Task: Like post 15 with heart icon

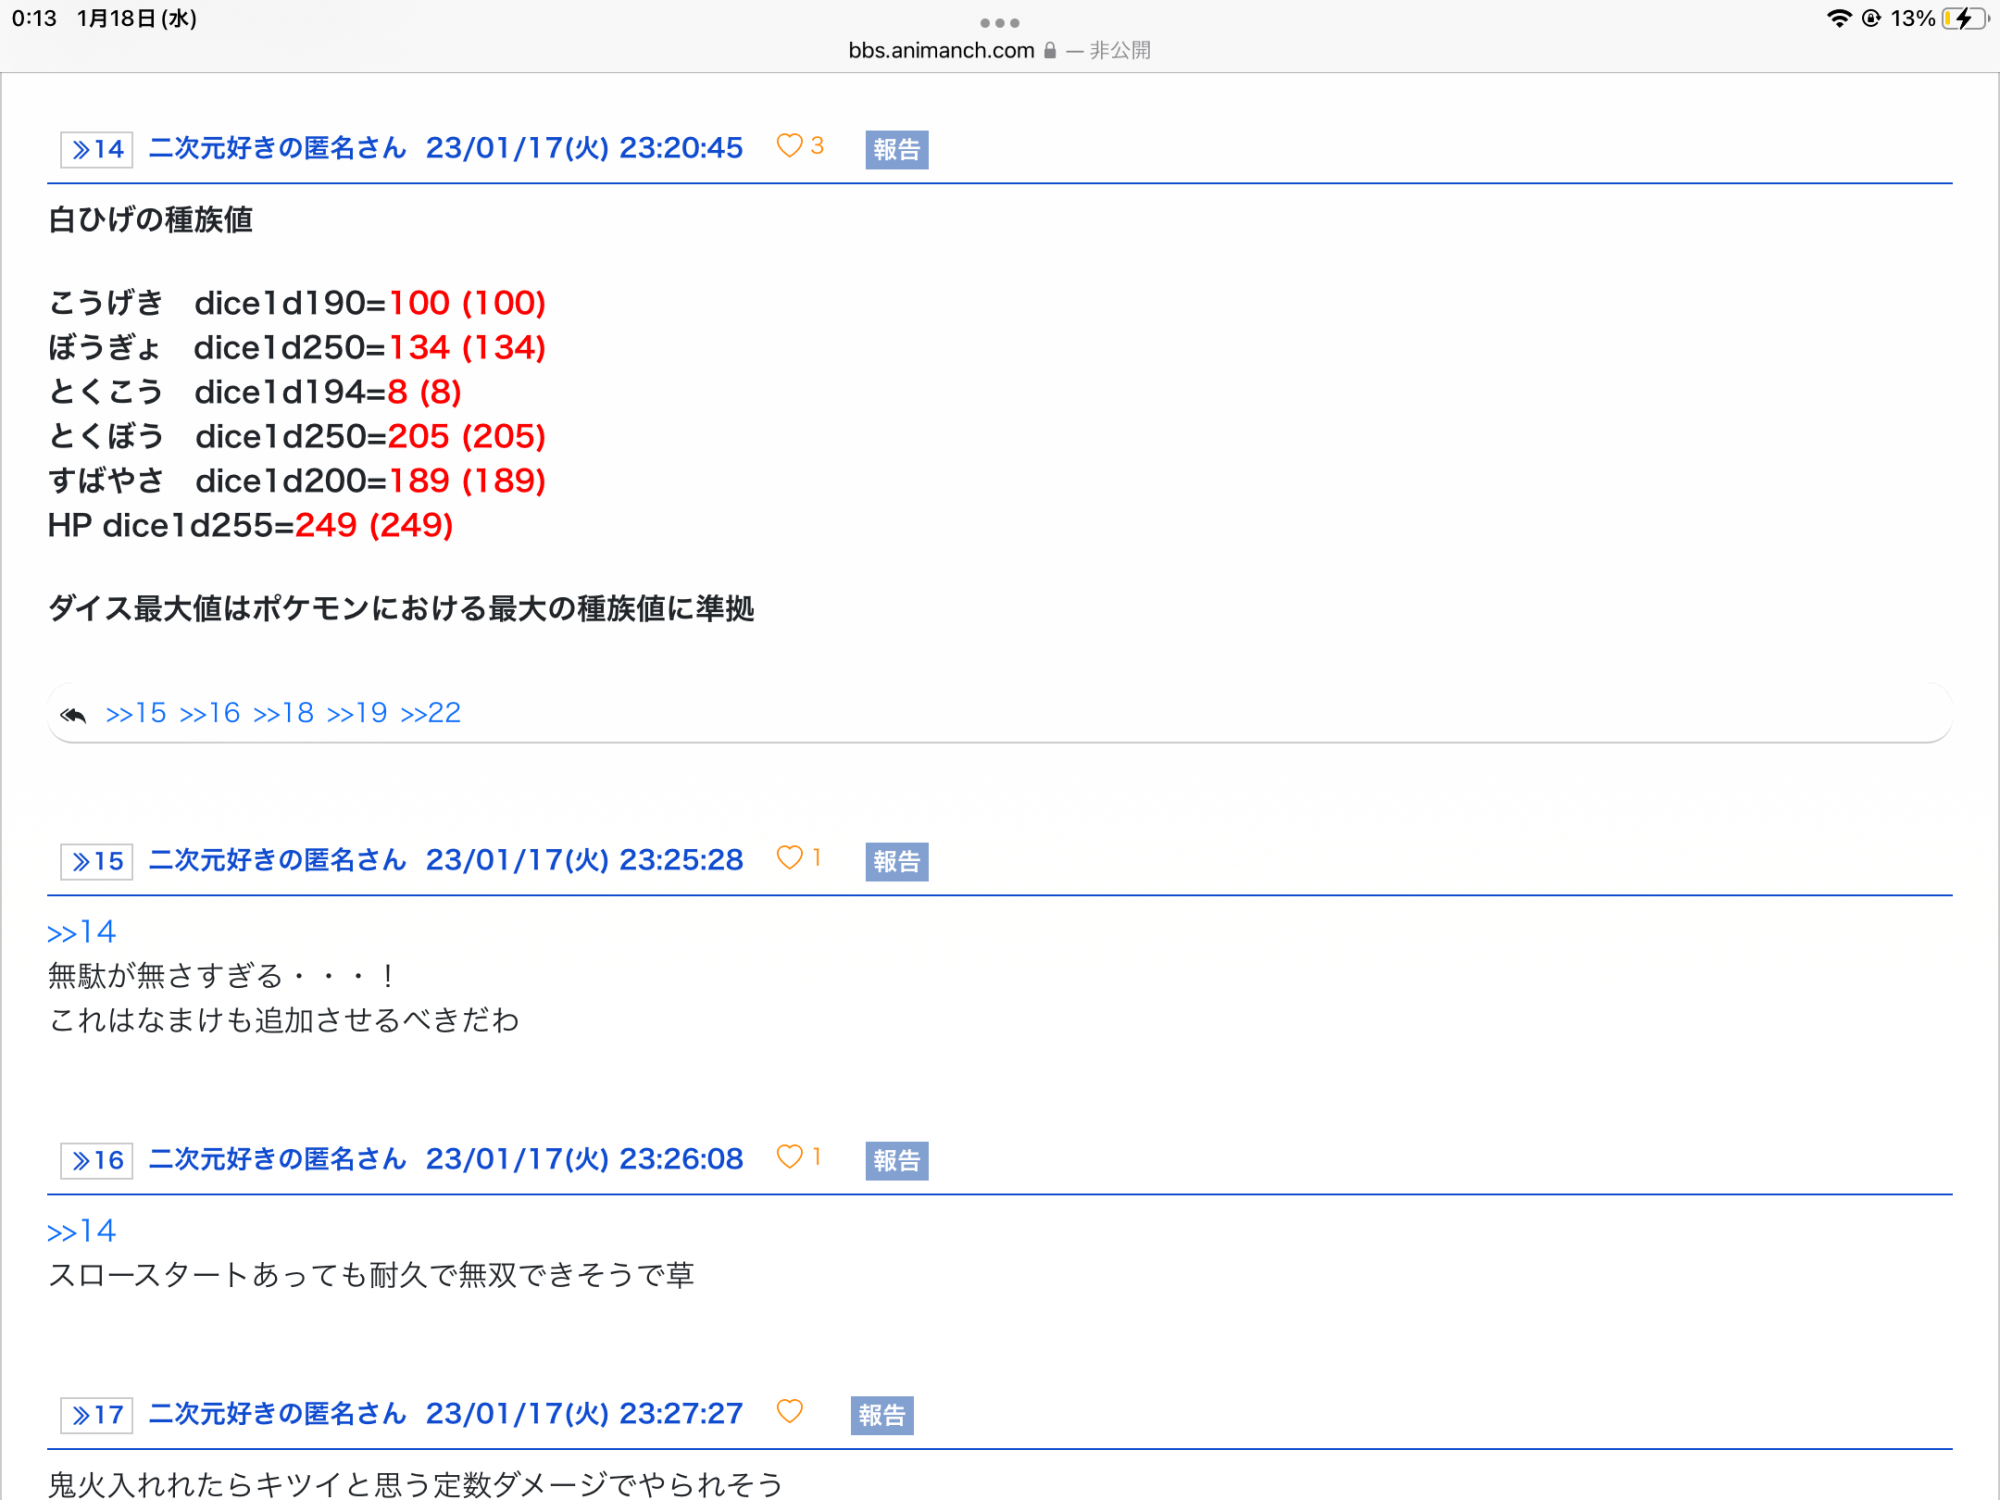Action: pos(790,858)
